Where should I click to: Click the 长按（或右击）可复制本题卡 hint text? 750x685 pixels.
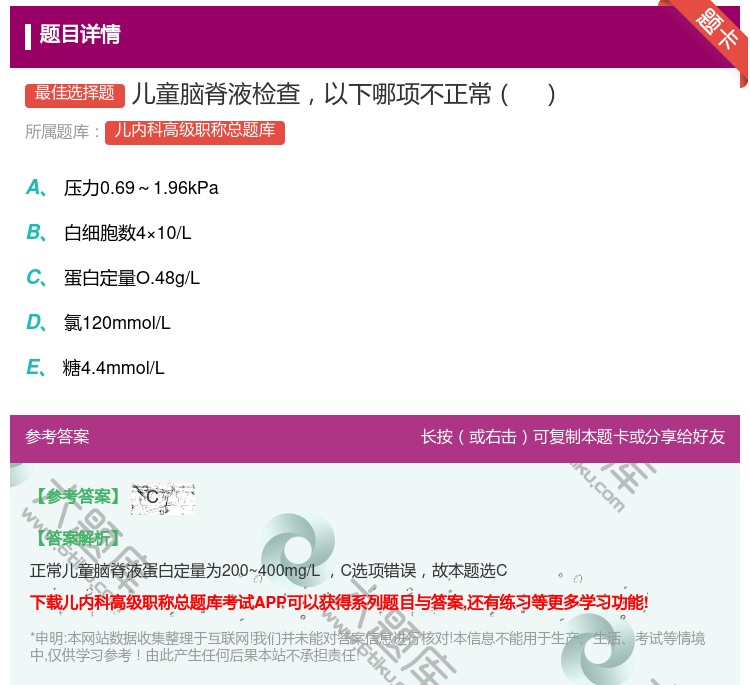pyautogui.click(x=573, y=437)
